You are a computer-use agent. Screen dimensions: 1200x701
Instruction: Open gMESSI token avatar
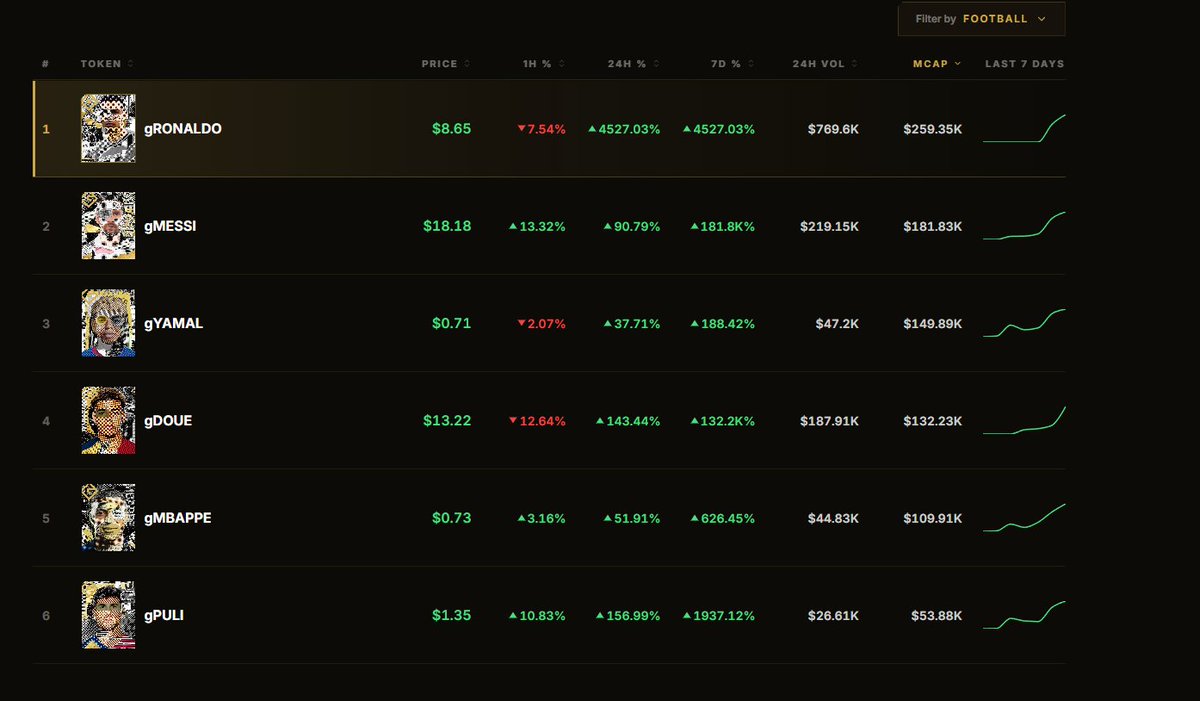coord(108,226)
